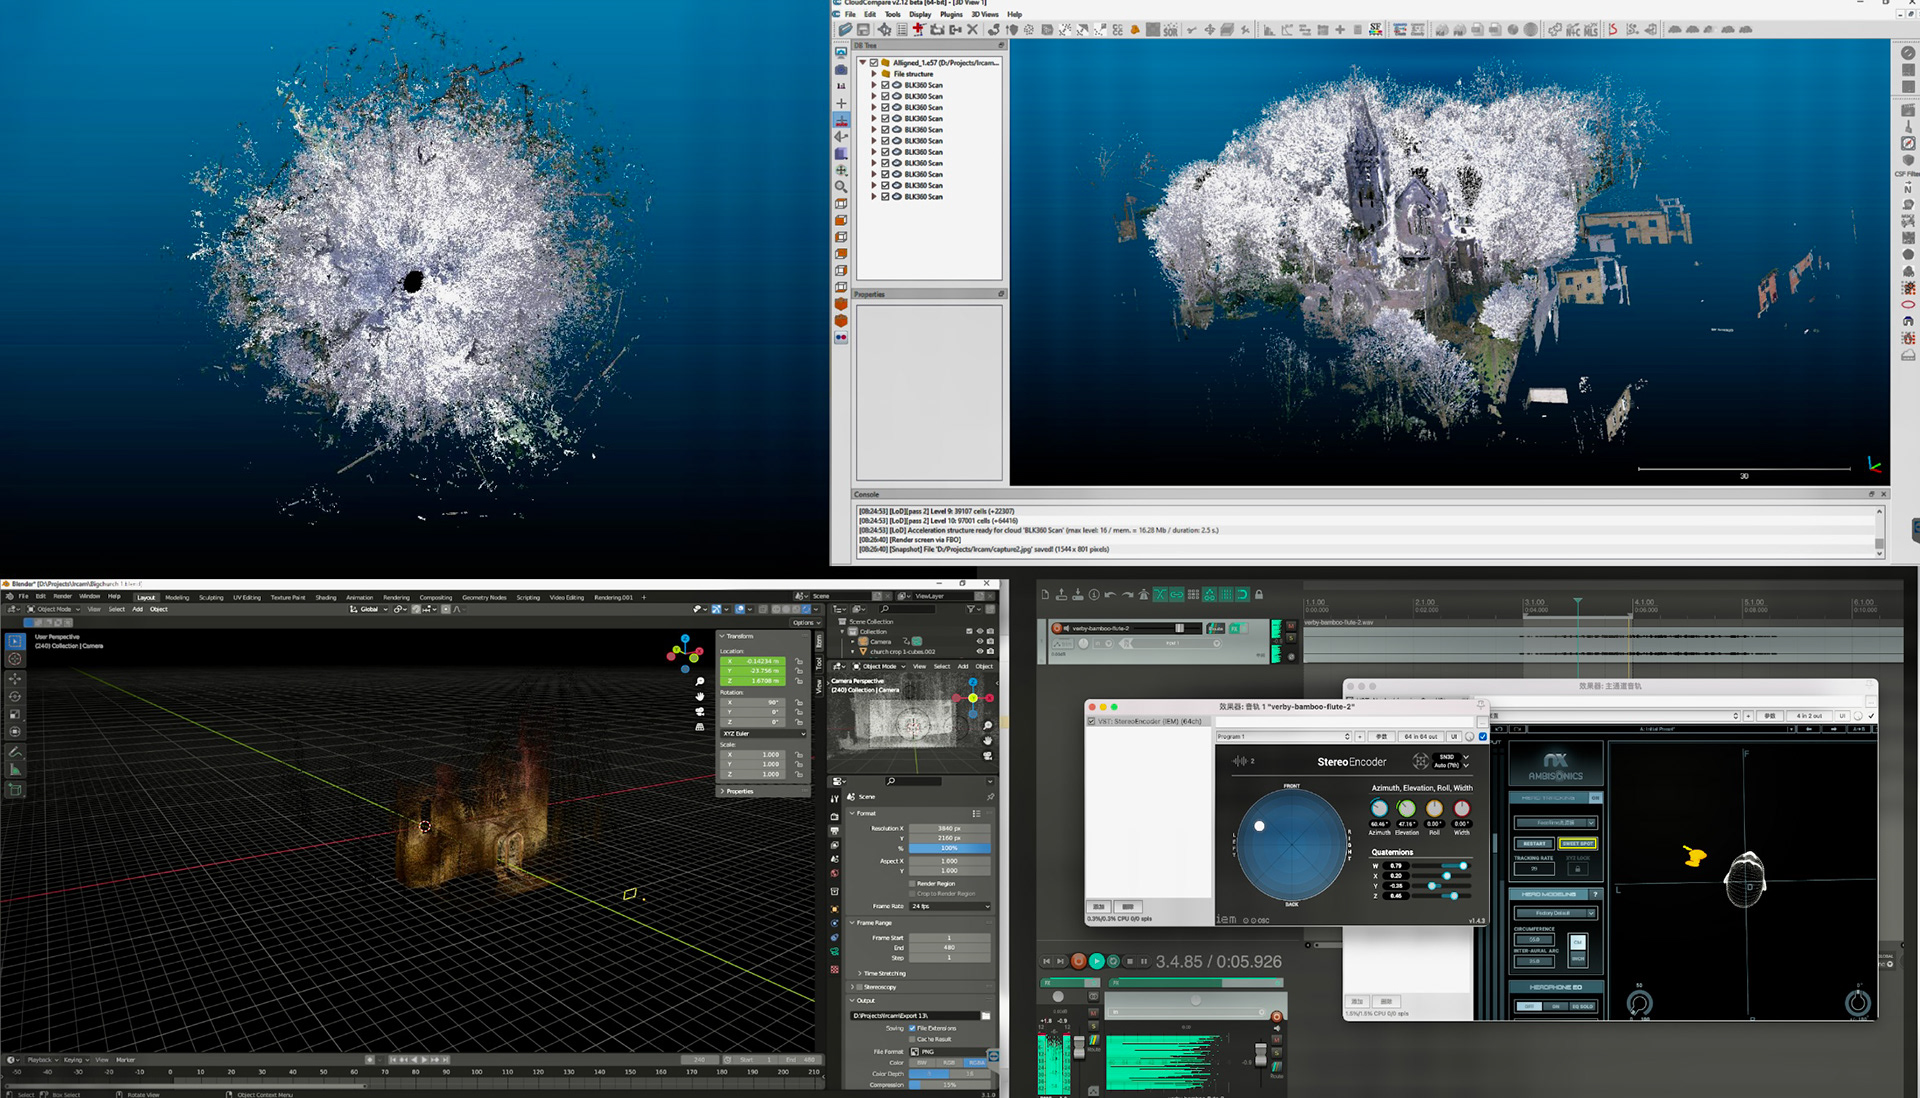Toggle VST StereoEncoder checkbox in FX list
The width and height of the screenshot is (1920, 1098).
pos(1092,721)
